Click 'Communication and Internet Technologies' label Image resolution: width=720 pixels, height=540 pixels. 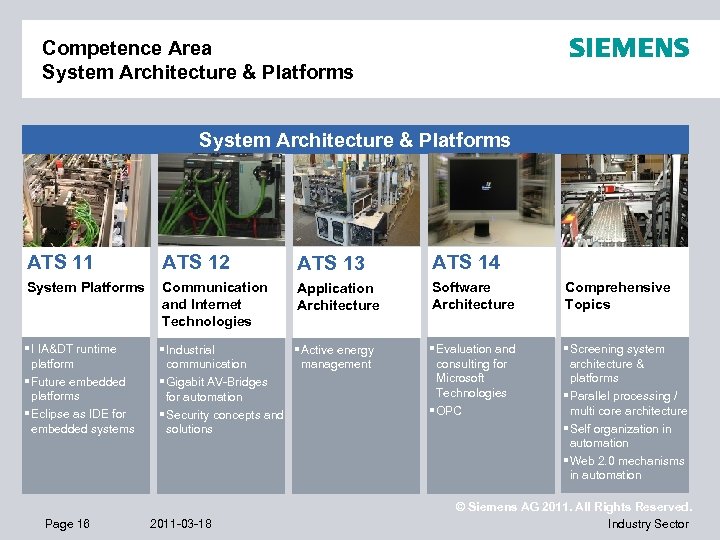pyautogui.click(x=214, y=304)
